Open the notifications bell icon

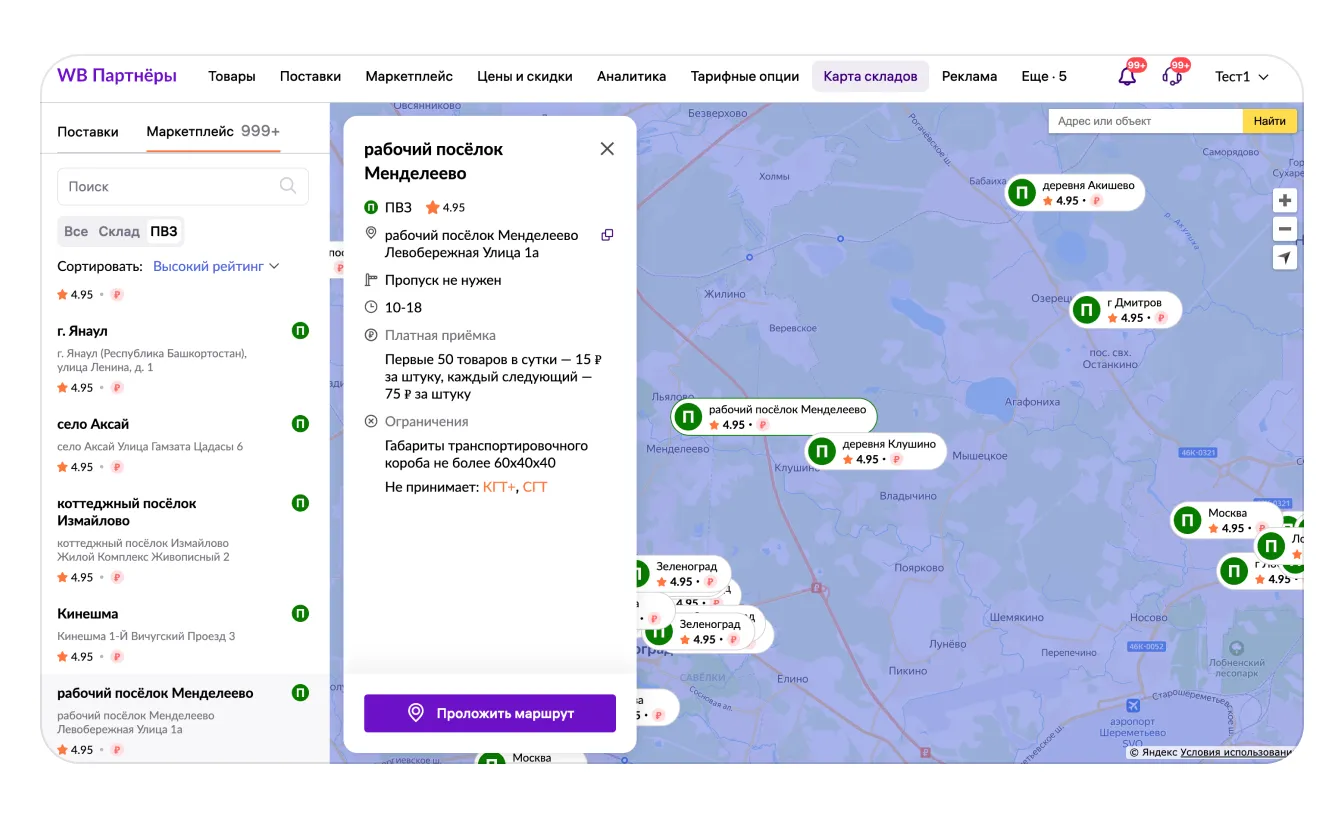pyautogui.click(x=1127, y=77)
